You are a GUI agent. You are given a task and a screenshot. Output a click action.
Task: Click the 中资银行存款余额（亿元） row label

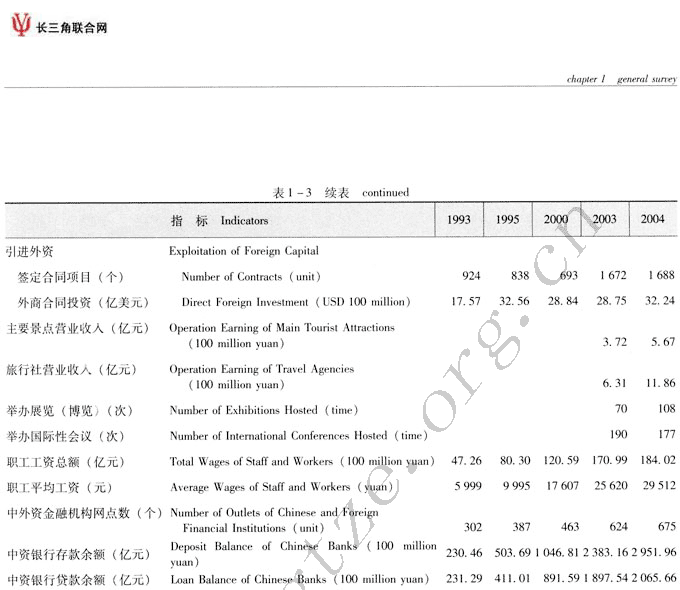pyautogui.click(x=78, y=554)
